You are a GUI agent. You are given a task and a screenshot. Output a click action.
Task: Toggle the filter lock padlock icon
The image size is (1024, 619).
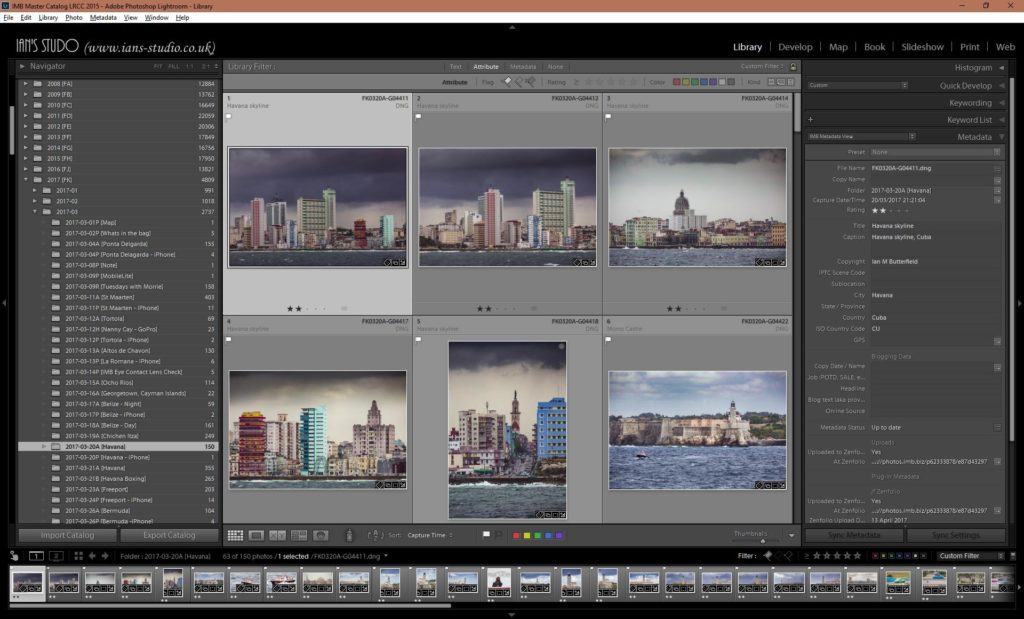pos(793,67)
